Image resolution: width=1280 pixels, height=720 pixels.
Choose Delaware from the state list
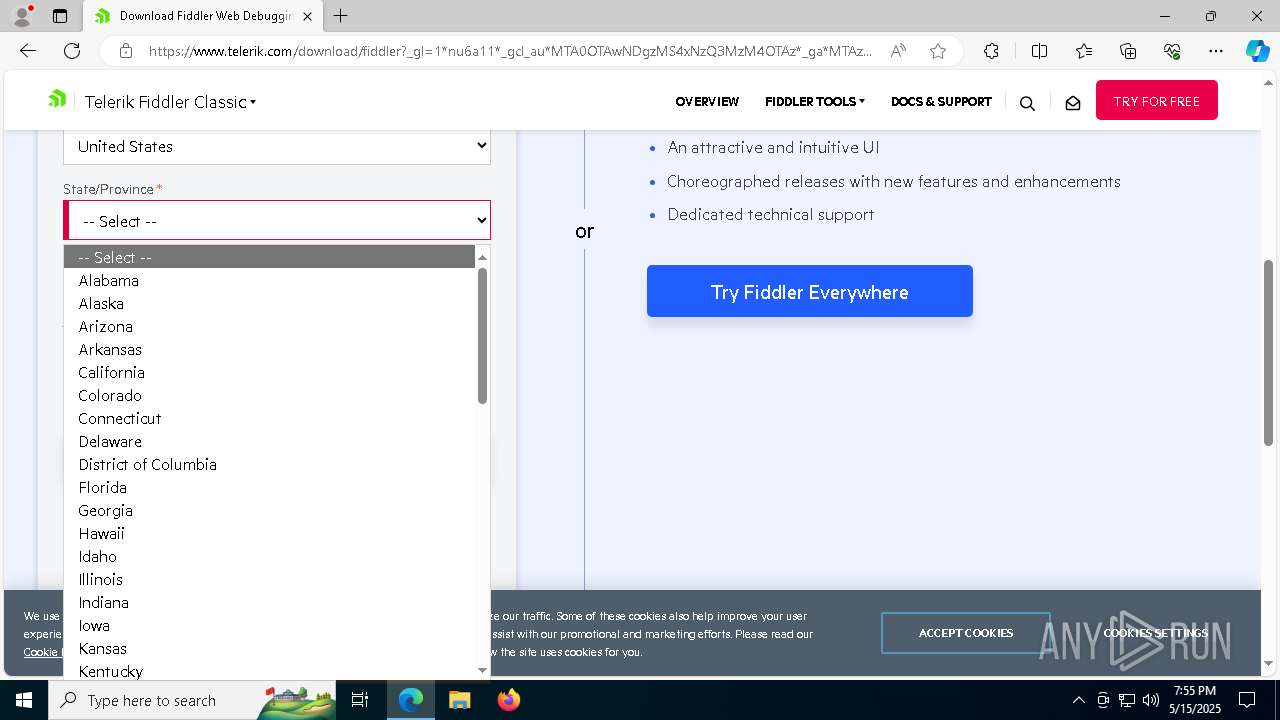pyautogui.click(x=269, y=441)
